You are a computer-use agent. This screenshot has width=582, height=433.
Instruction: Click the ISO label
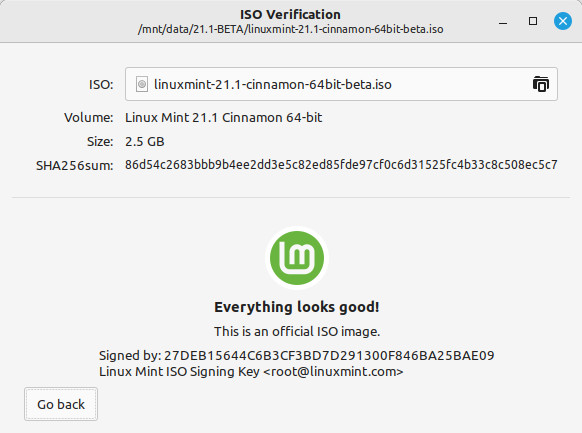point(101,85)
